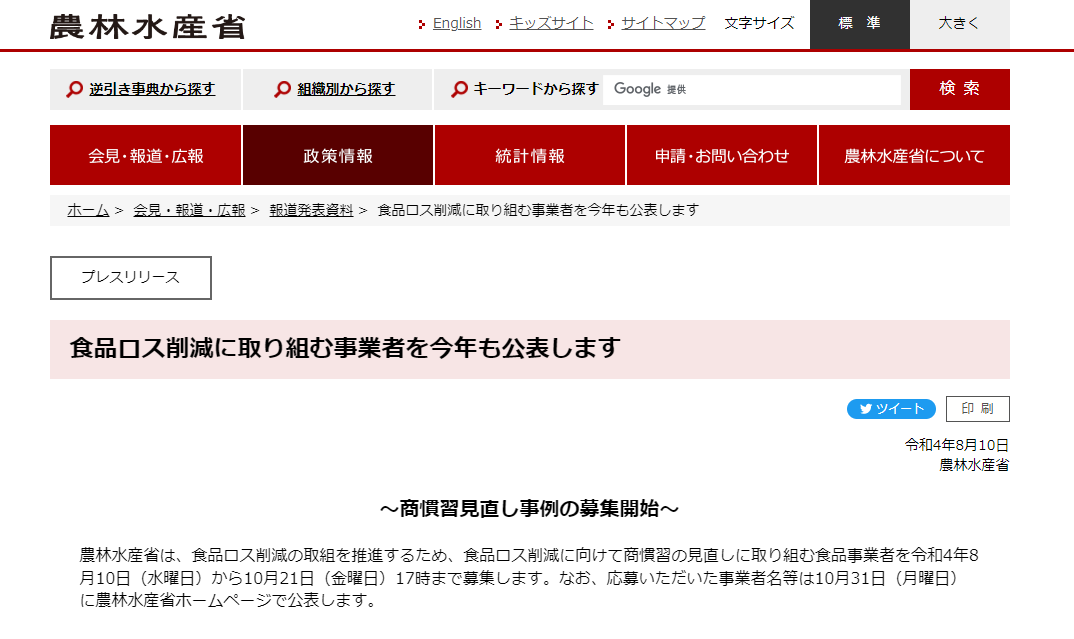The image size is (1074, 639).
Task: Open the 統計情報 navigation tab
Action: (x=530, y=155)
